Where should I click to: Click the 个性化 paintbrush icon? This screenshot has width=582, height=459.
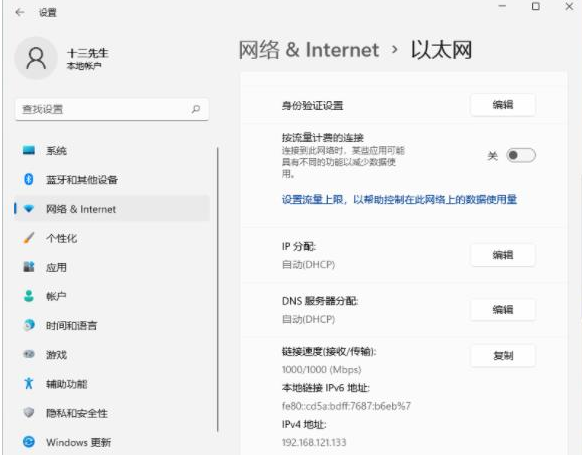click(29, 238)
